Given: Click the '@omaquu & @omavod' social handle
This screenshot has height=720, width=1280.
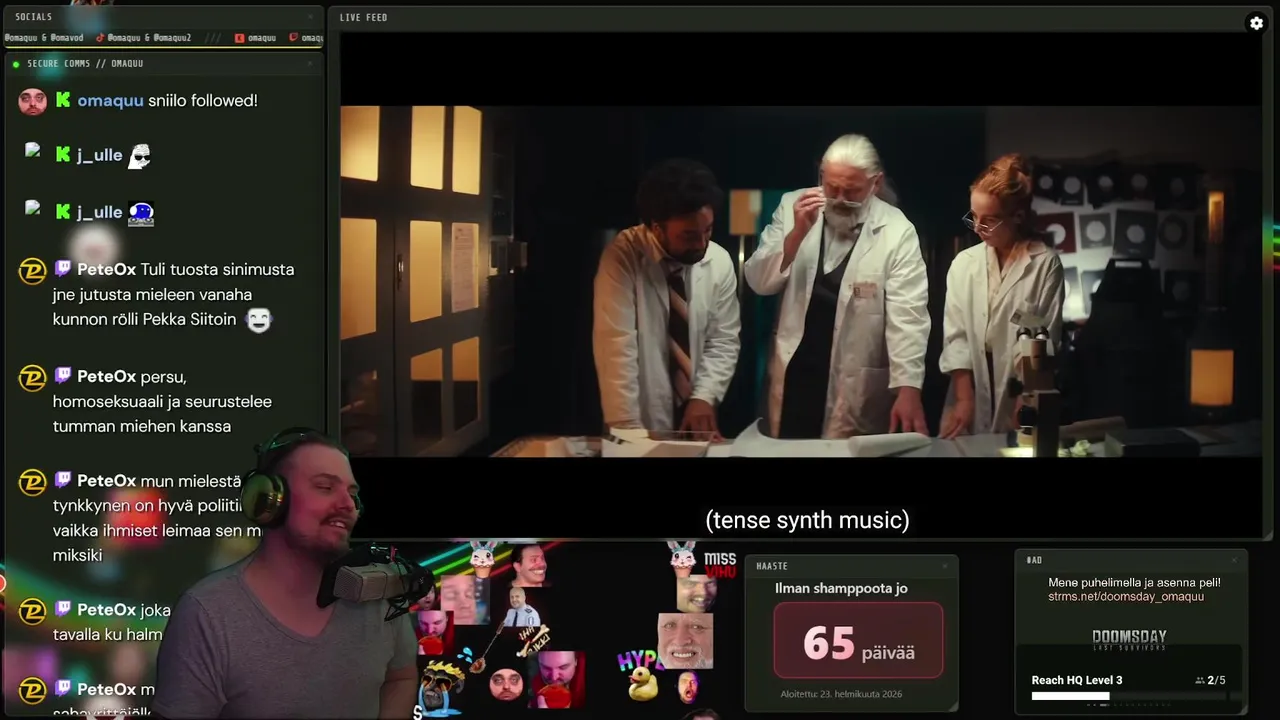Looking at the screenshot, I should [44, 38].
